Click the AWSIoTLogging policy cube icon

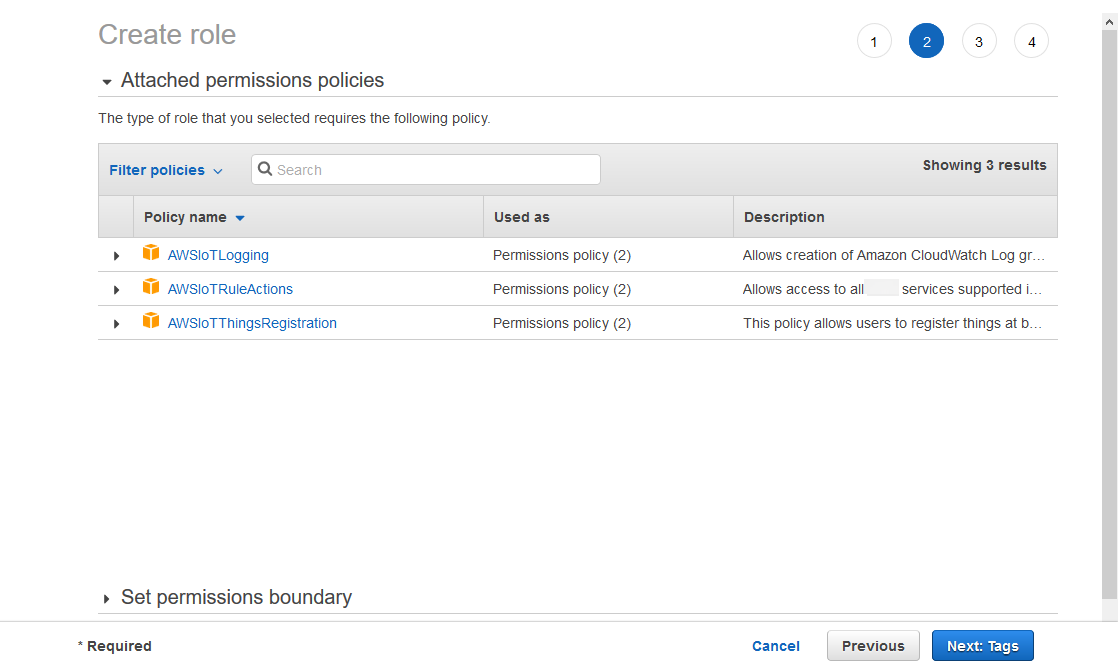pos(151,253)
